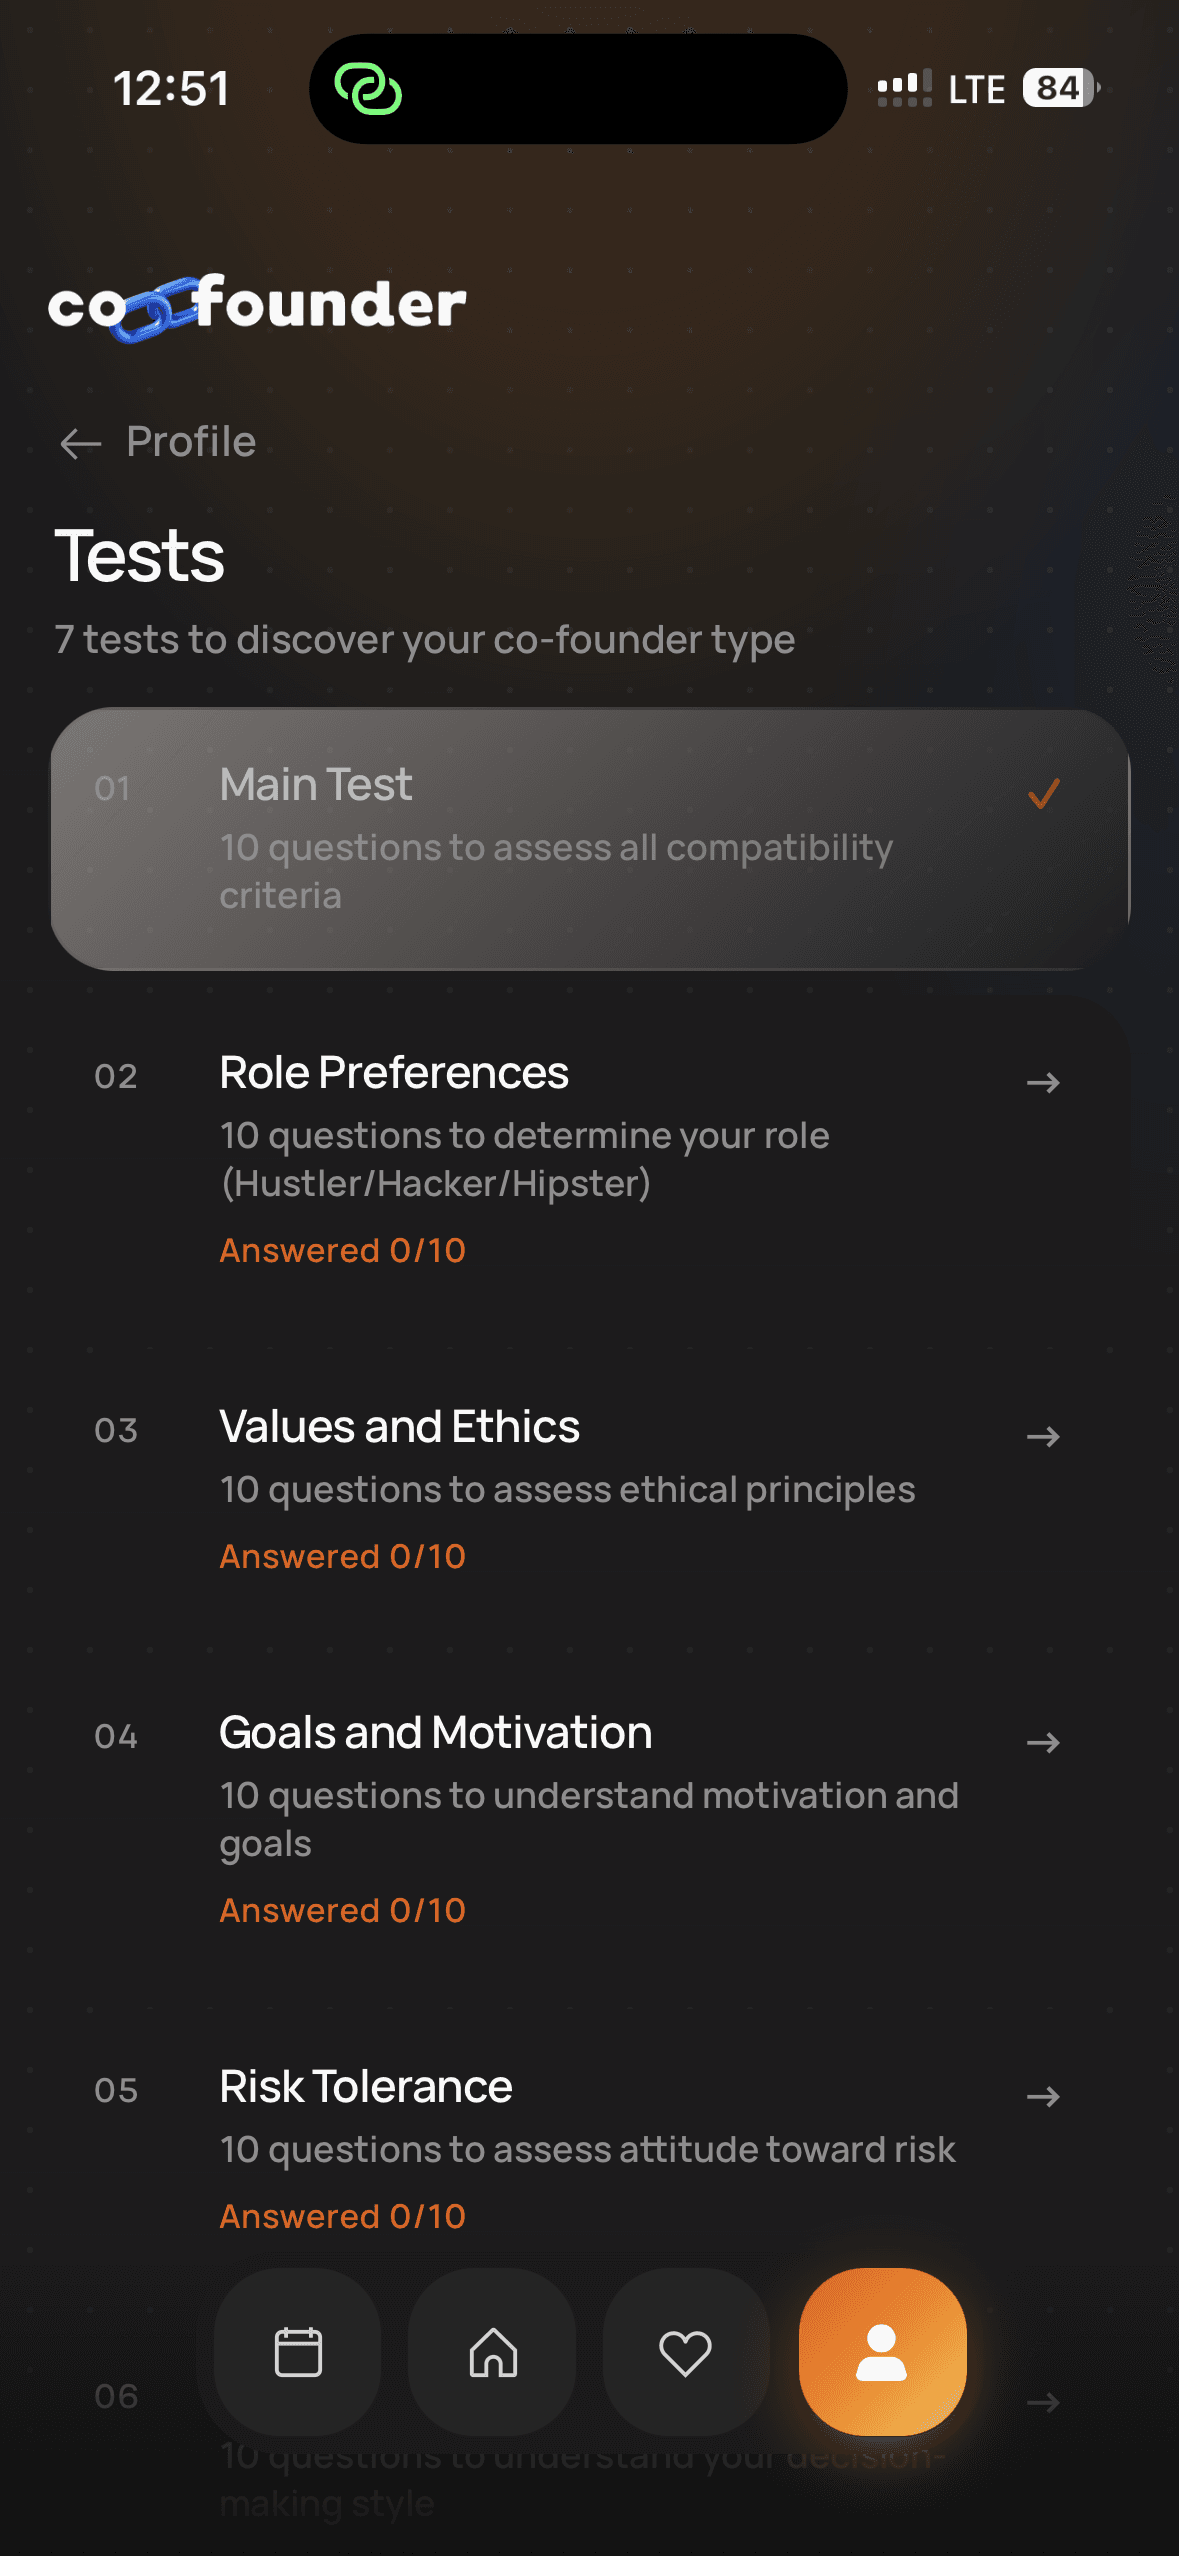
Task: Tap the cofounder chain-link logo
Action: point(257,306)
